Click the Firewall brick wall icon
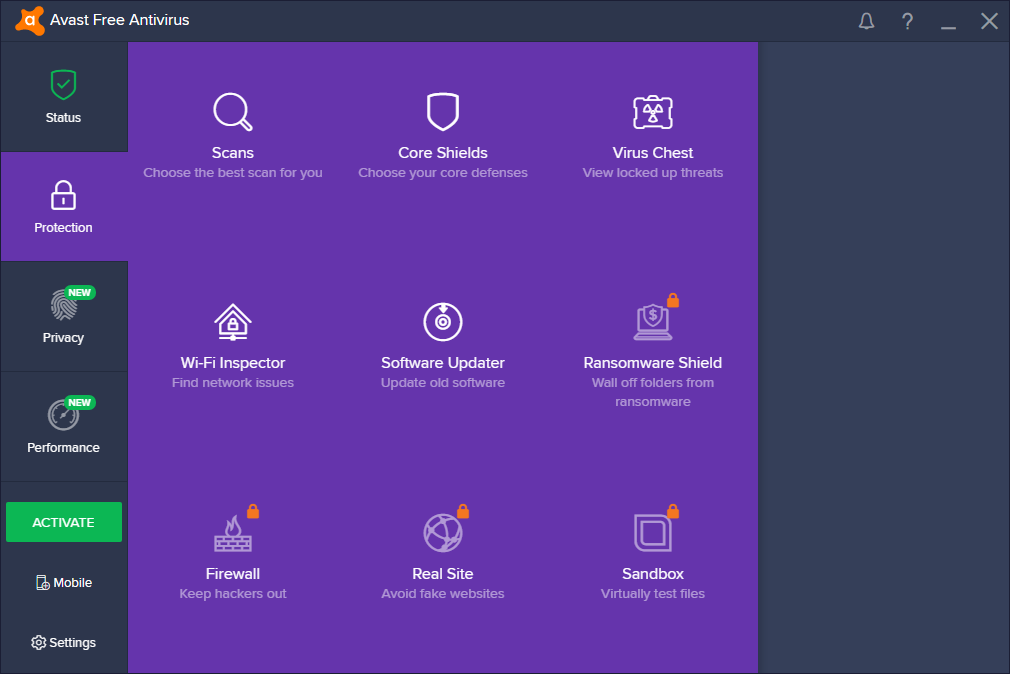Screen dimensions: 1010x674 point(233,534)
